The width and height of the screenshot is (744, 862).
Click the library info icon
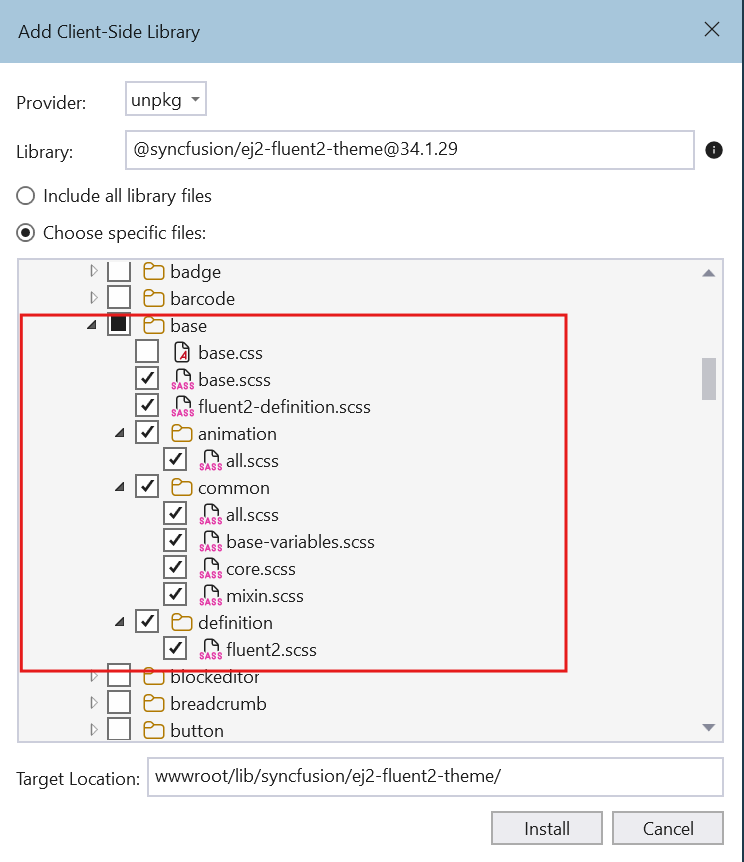tap(714, 150)
